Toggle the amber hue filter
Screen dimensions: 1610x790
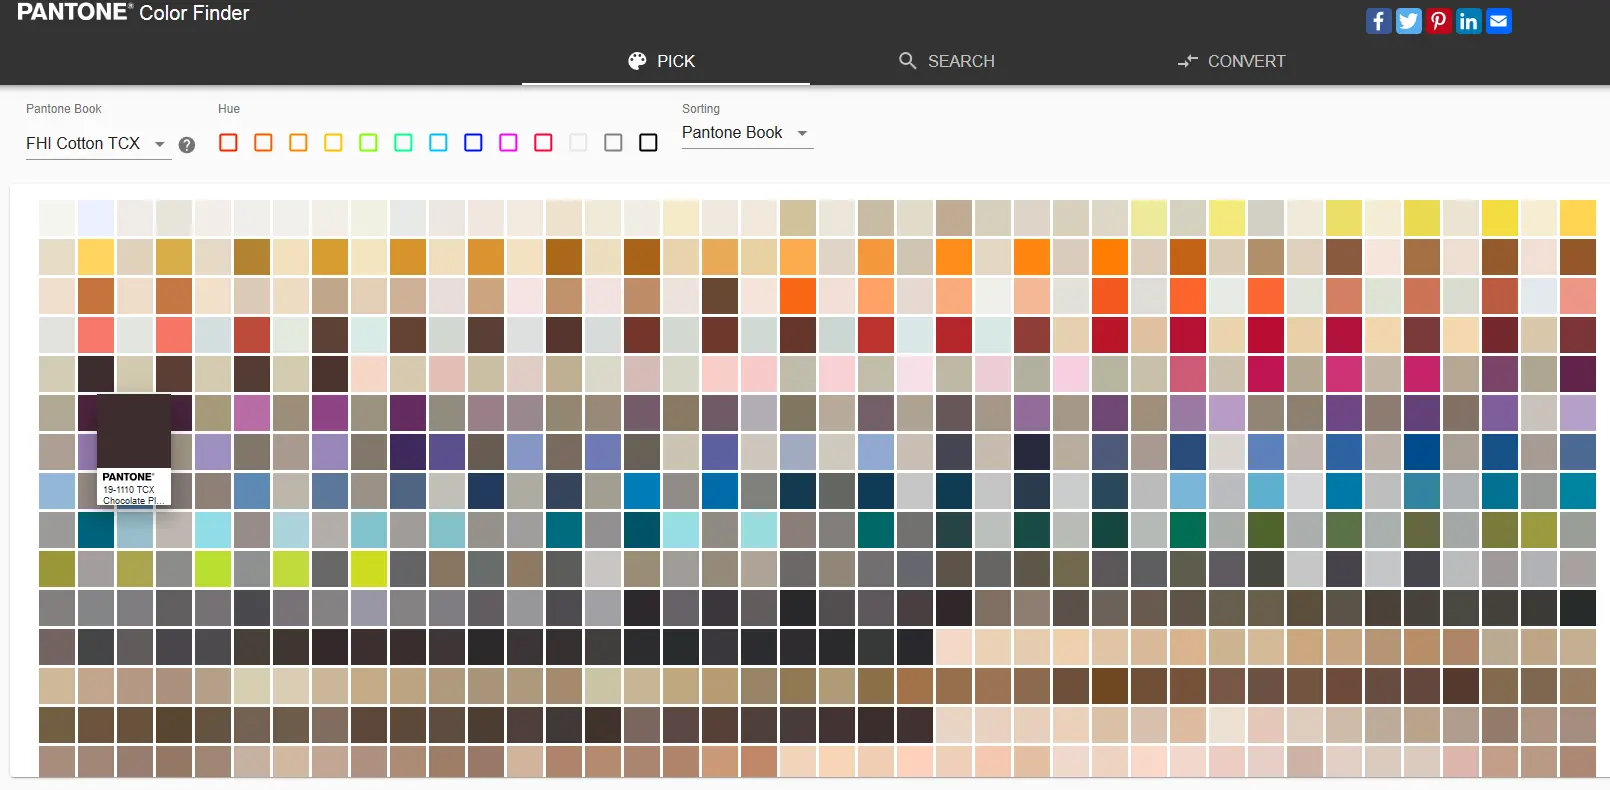click(x=298, y=143)
